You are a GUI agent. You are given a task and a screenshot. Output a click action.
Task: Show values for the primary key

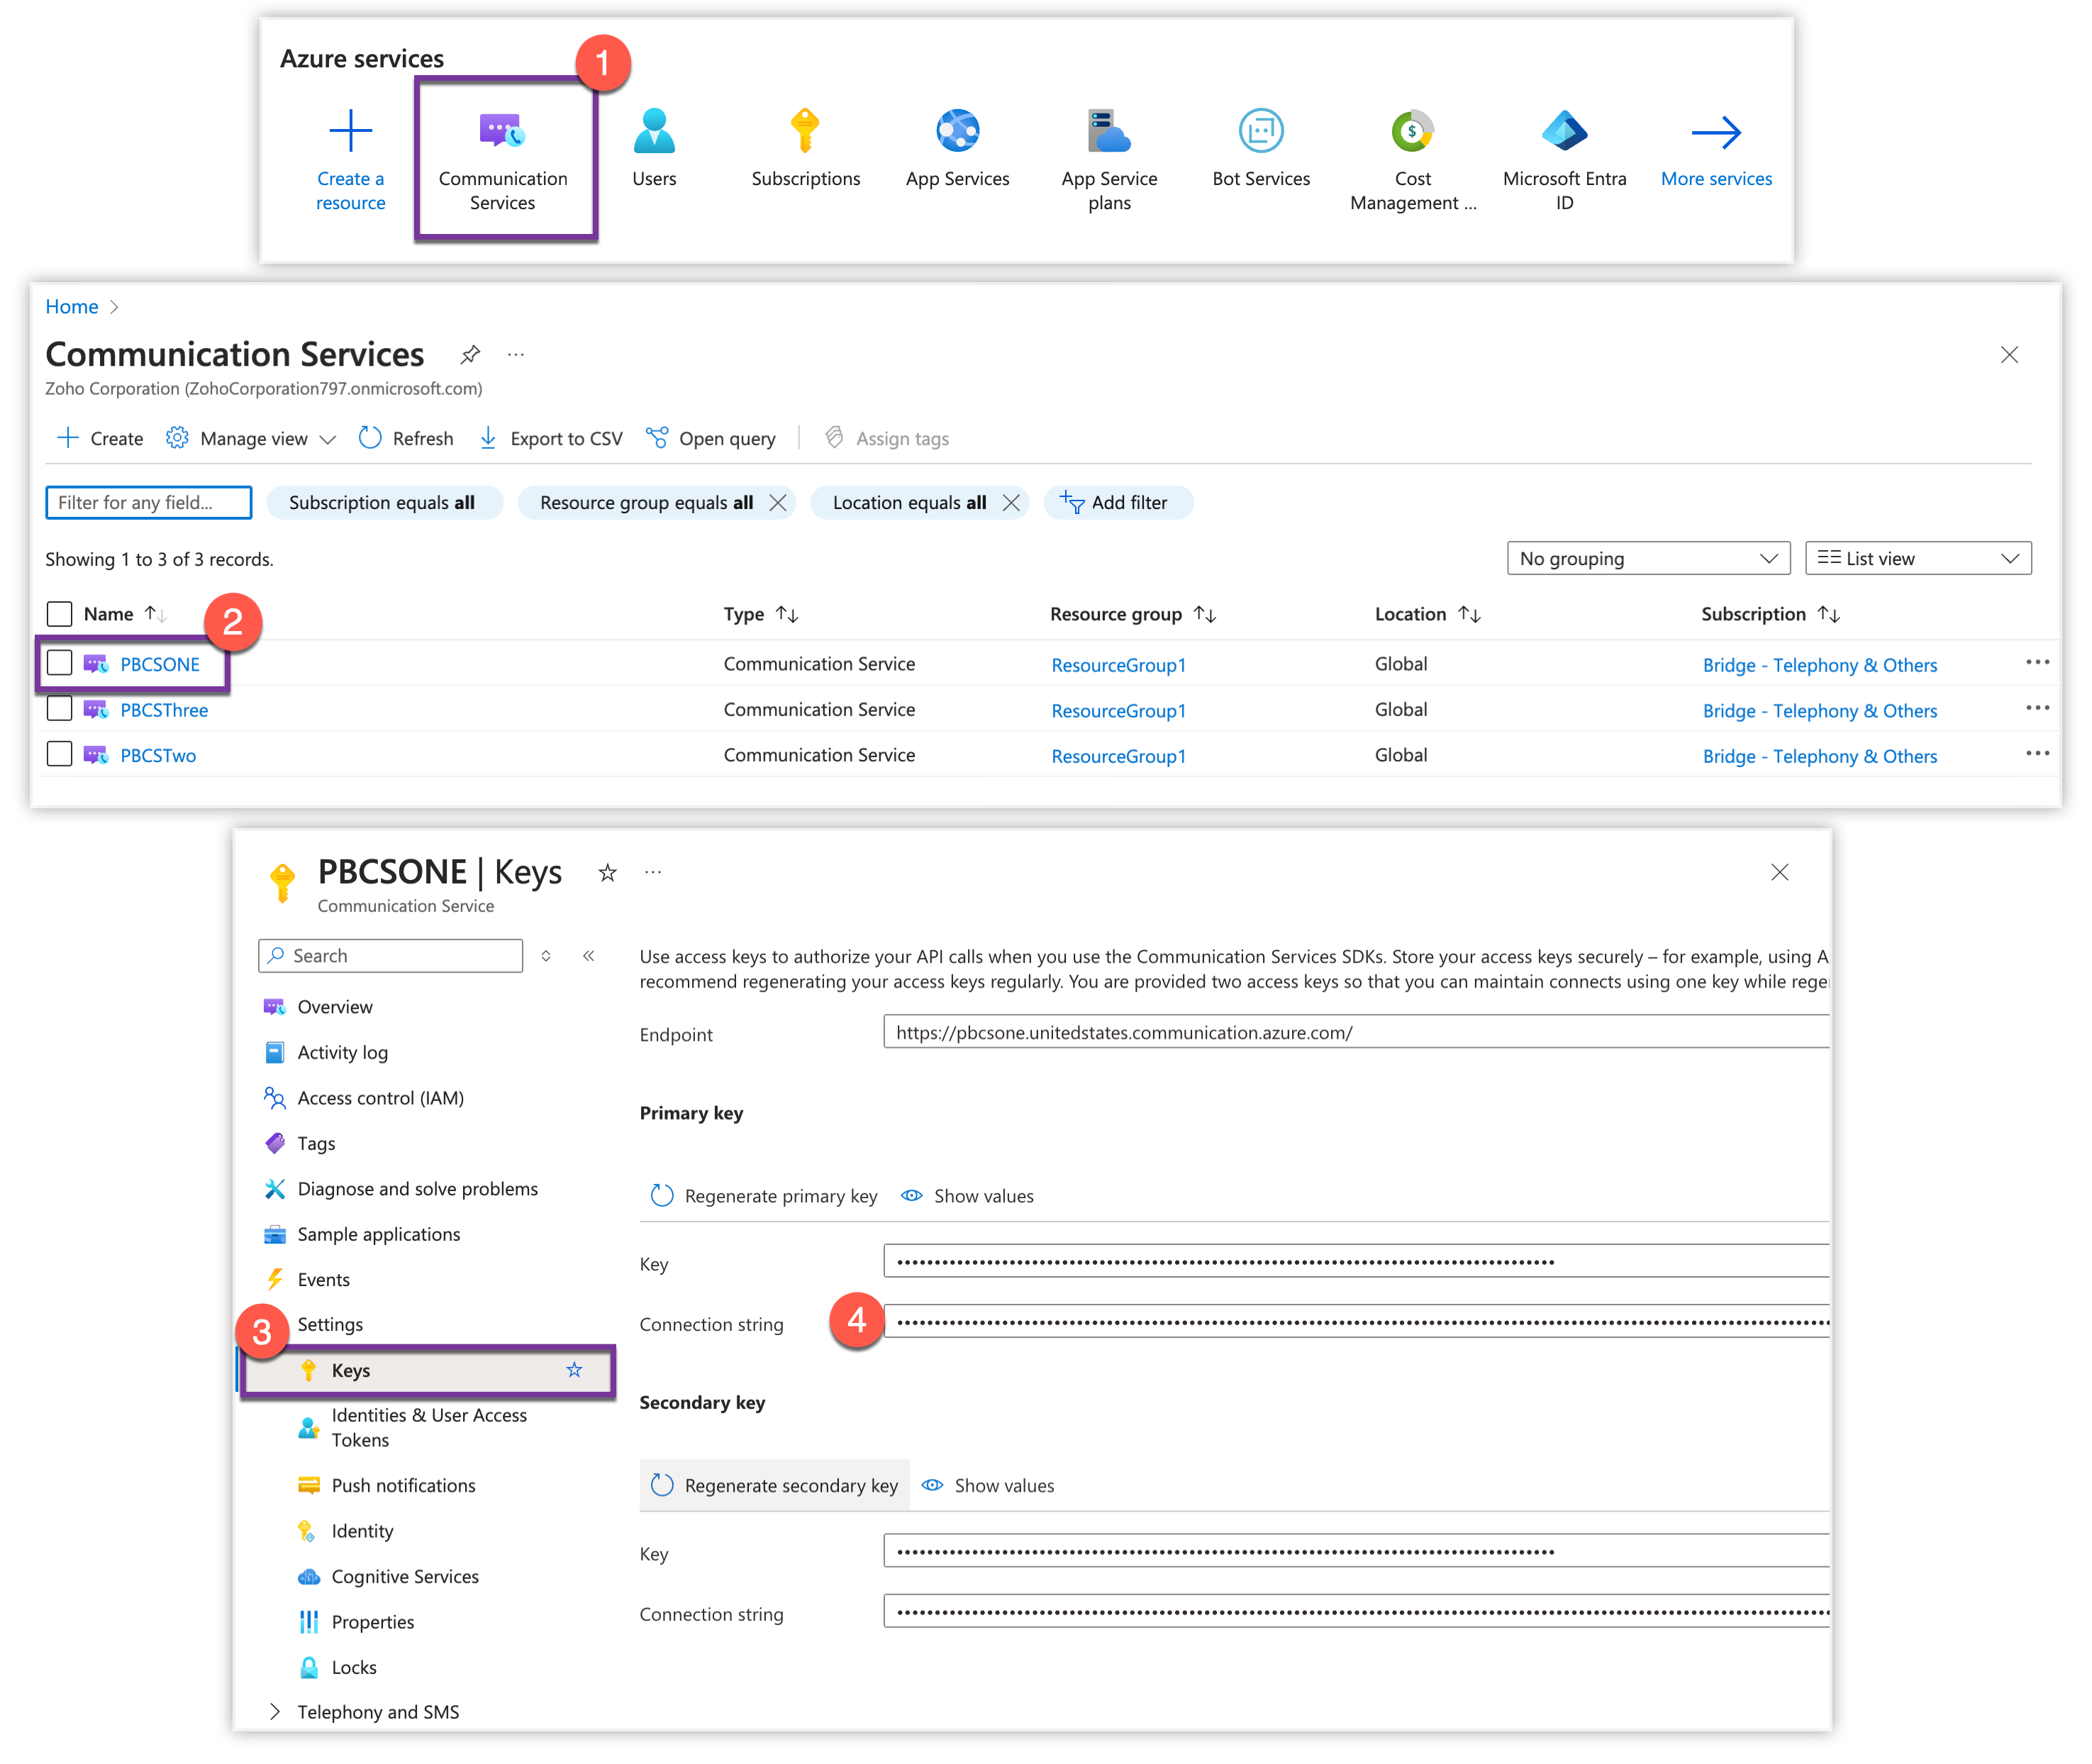tap(968, 1196)
